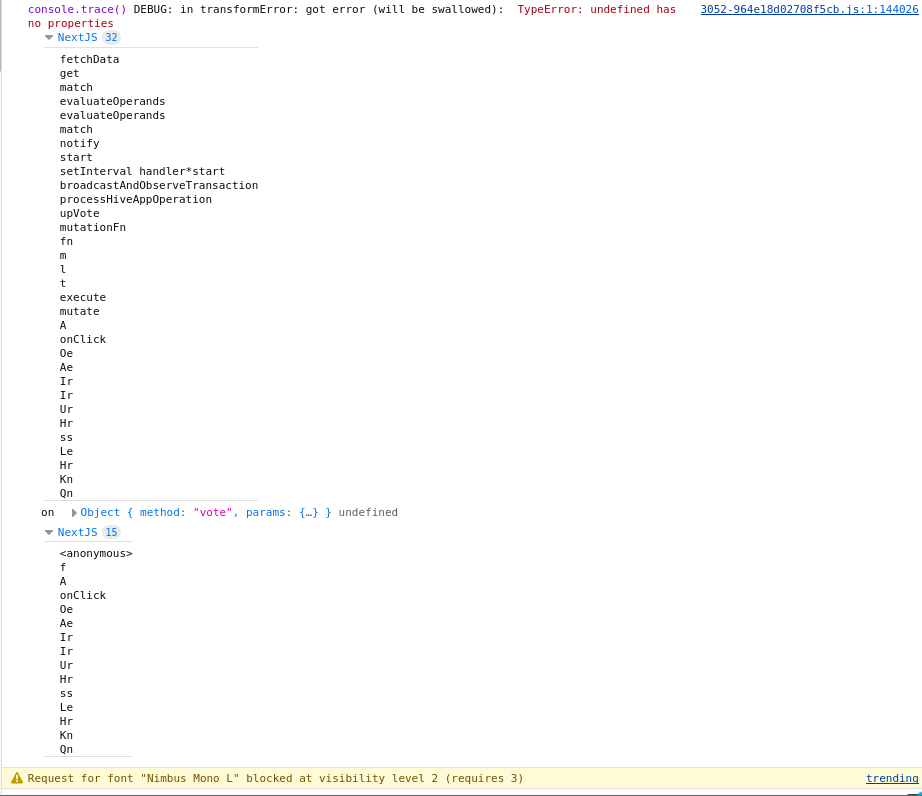Collapse the NextJS group with 32 frames
Image resolution: width=922 pixels, height=796 pixels.
click(49, 38)
